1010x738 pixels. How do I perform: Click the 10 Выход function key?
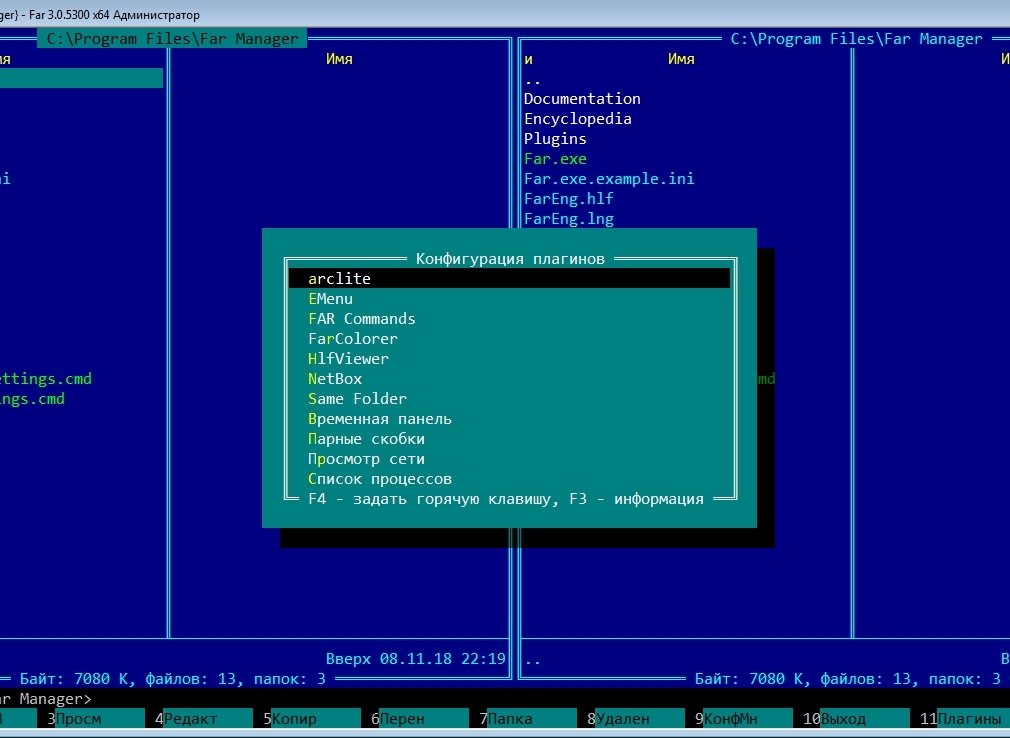(856, 718)
